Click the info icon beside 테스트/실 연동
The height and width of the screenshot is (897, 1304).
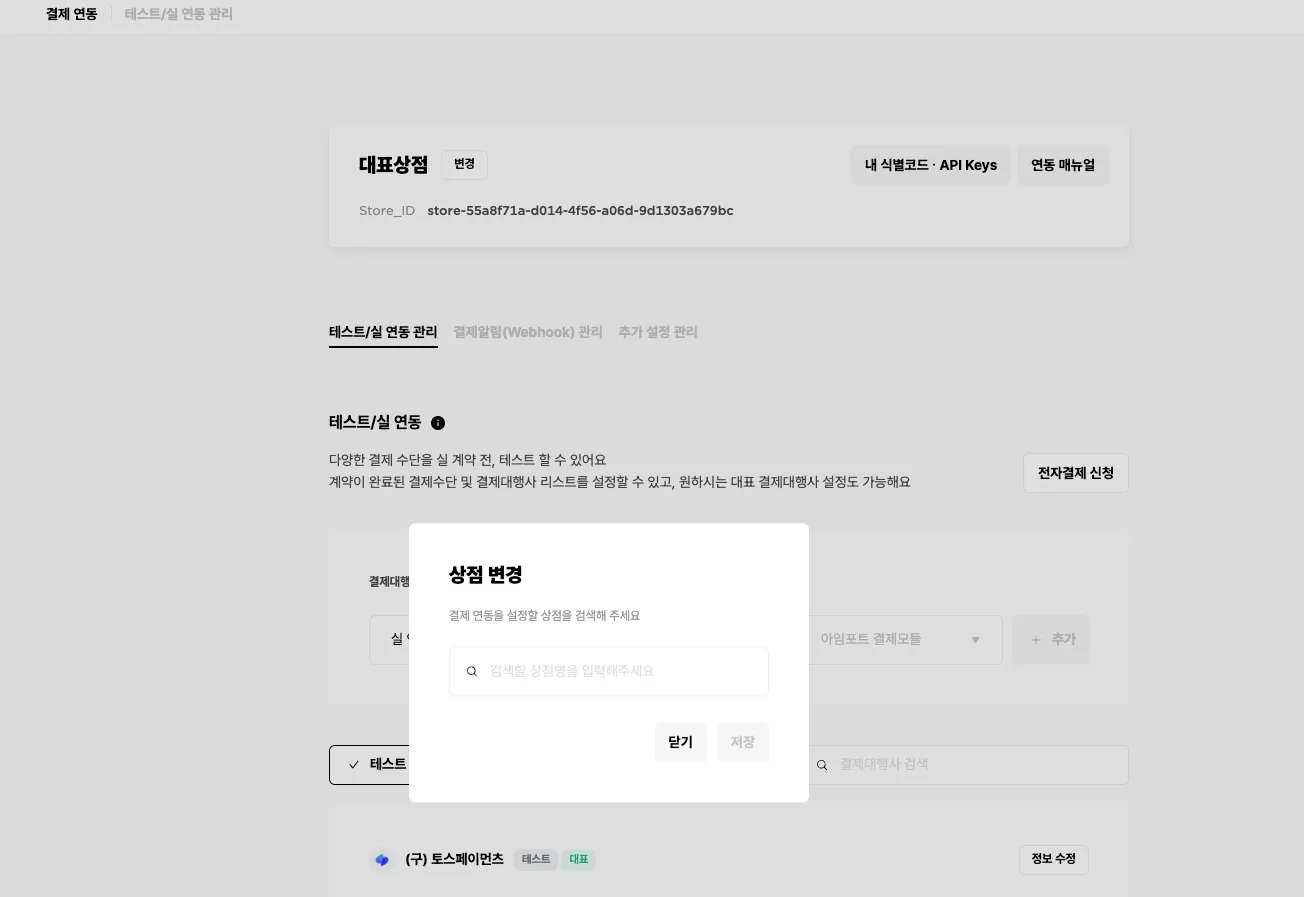pos(438,423)
